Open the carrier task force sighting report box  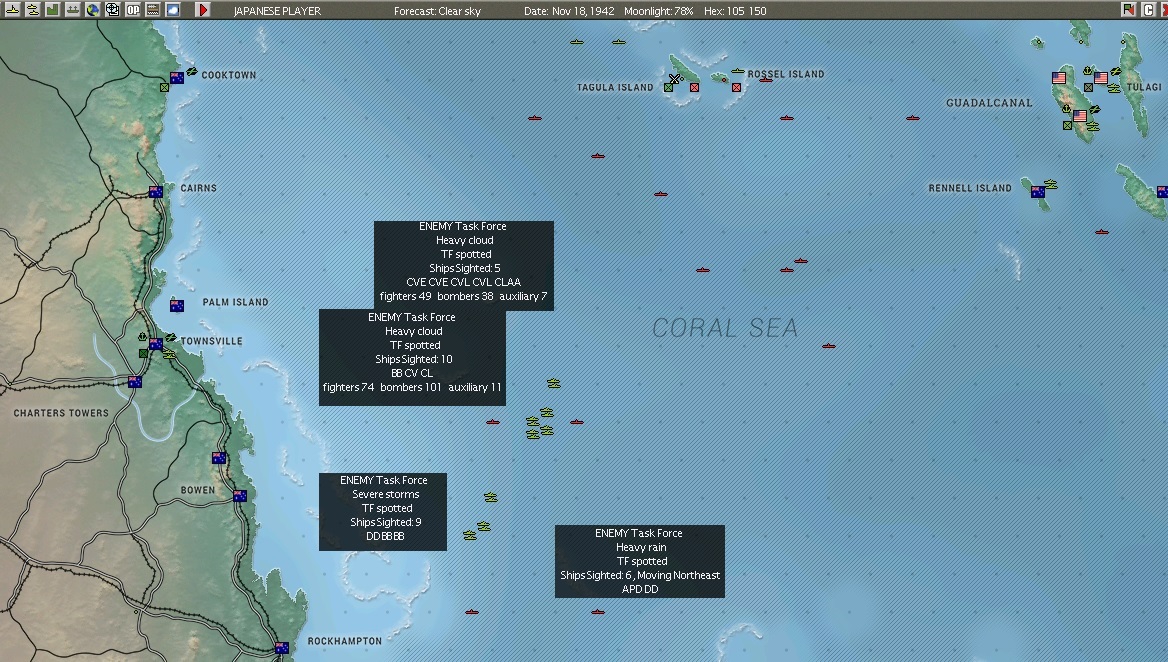point(464,261)
